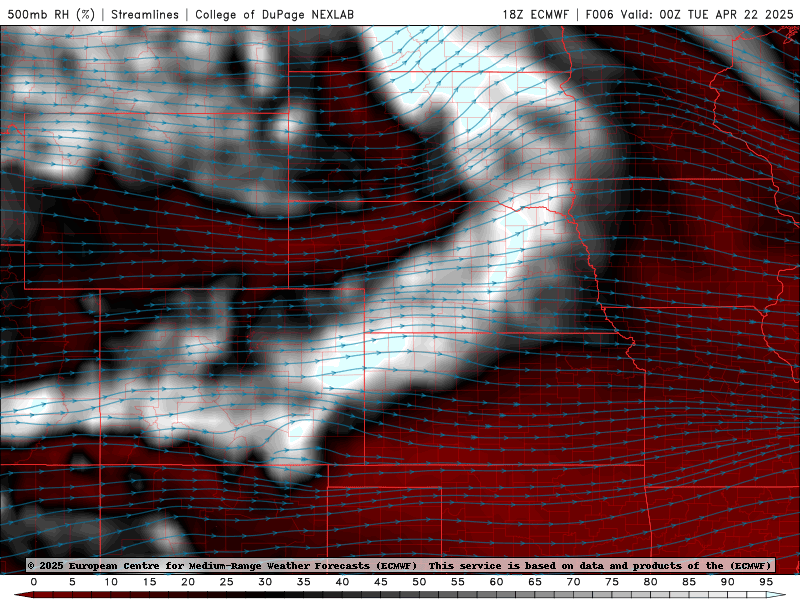Click the legend label 75
This screenshot has height=600, width=800.
[612, 582]
